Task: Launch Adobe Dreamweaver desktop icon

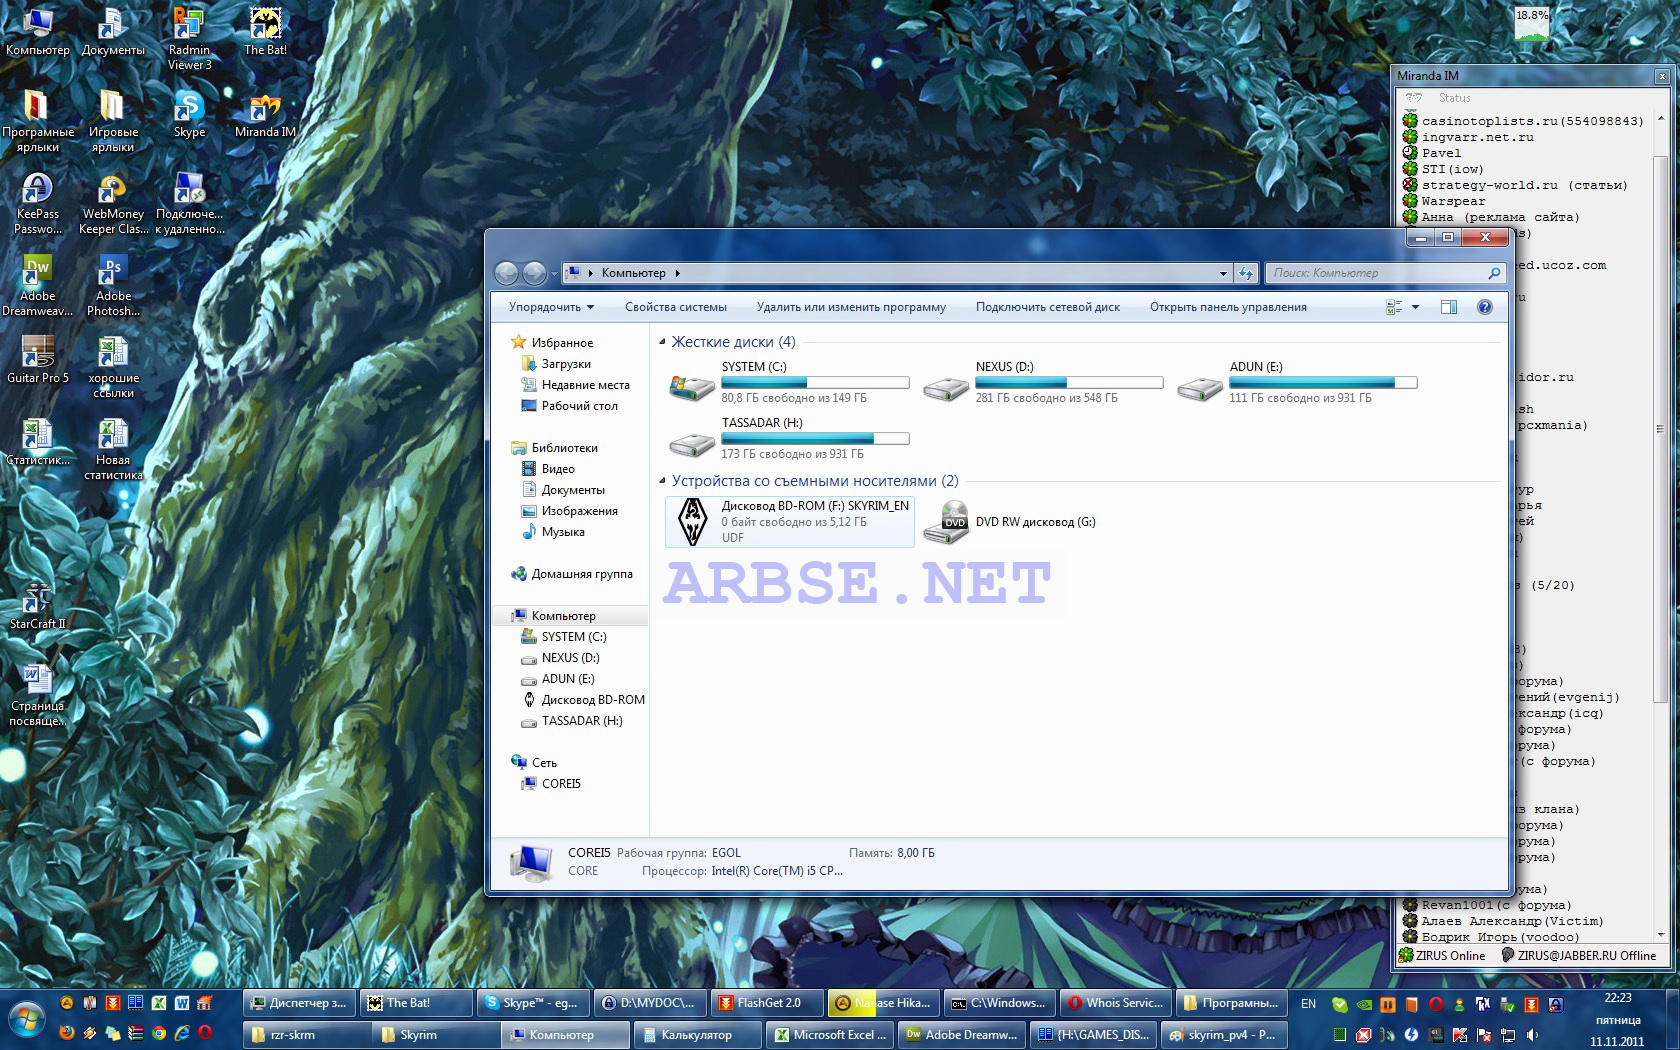Action: point(38,285)
